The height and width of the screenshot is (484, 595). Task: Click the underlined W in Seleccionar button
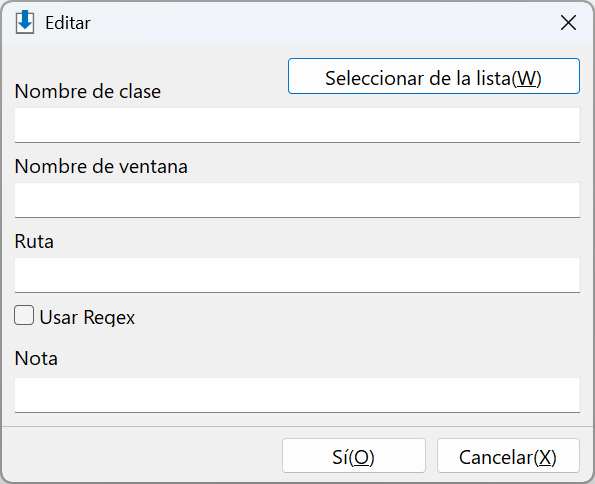click(x=526, y=78)
